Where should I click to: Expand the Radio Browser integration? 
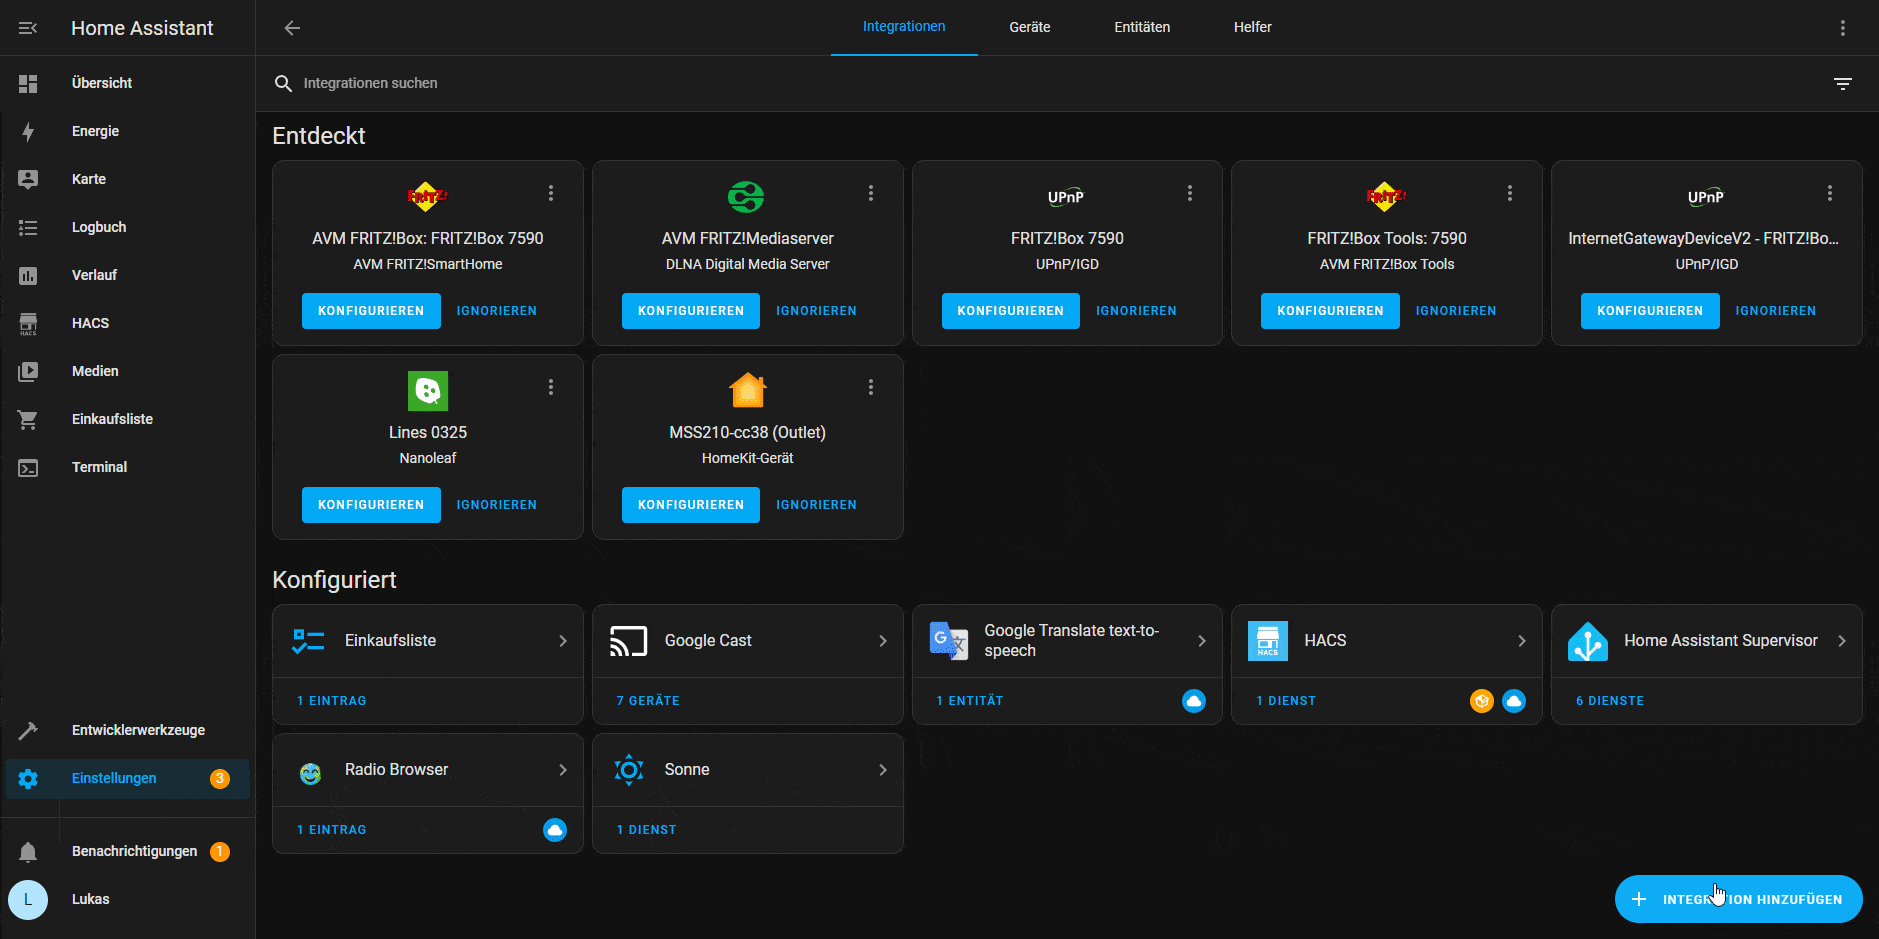click(x=562, y=770)
